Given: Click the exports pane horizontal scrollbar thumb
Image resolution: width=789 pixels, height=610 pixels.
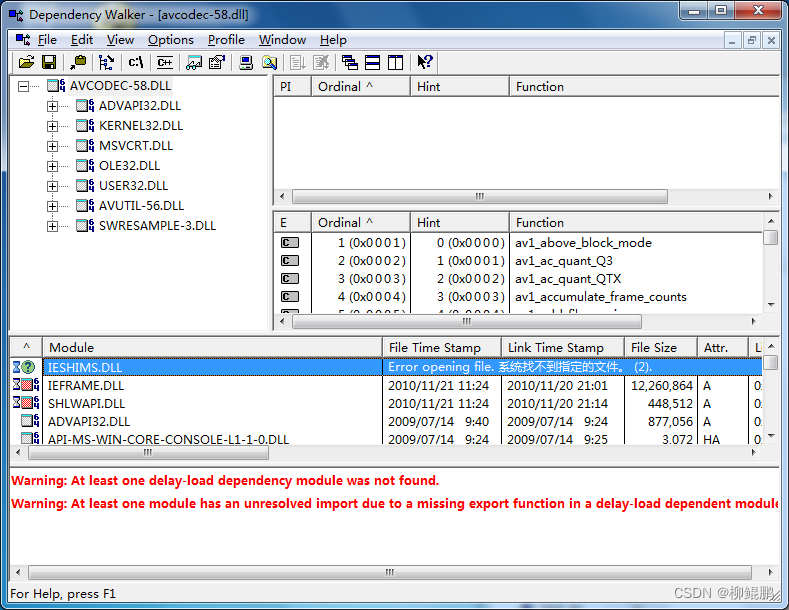Looking at the screenshot, I should coord(466,322).
